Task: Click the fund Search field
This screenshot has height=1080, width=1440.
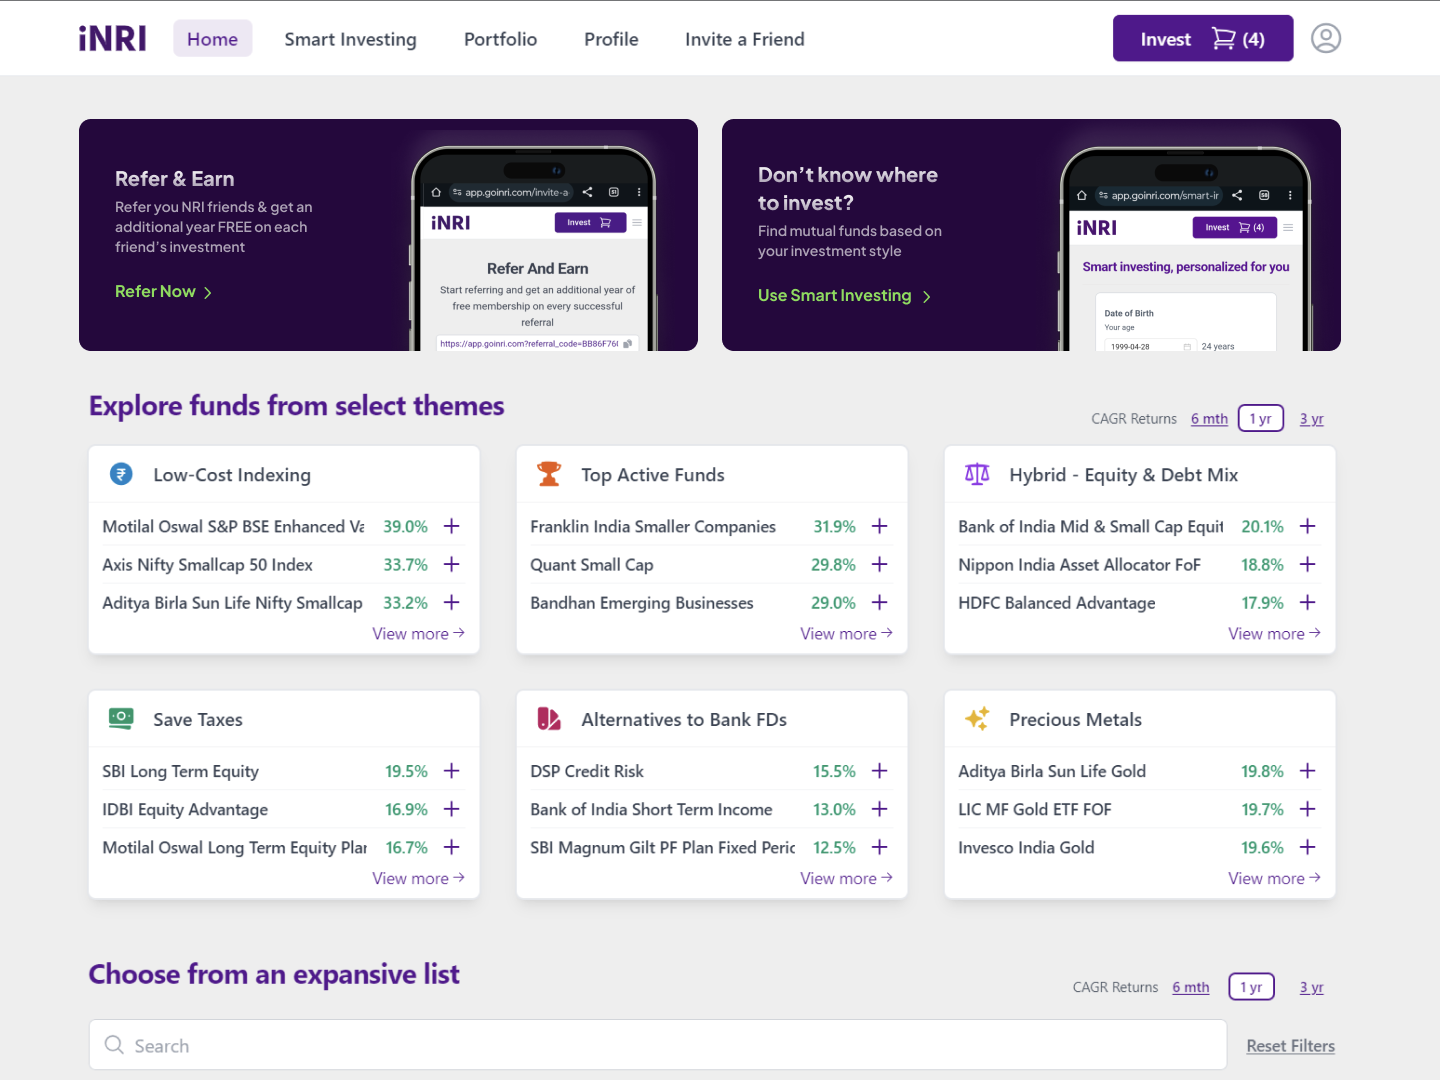Action: pos(658,1045)
